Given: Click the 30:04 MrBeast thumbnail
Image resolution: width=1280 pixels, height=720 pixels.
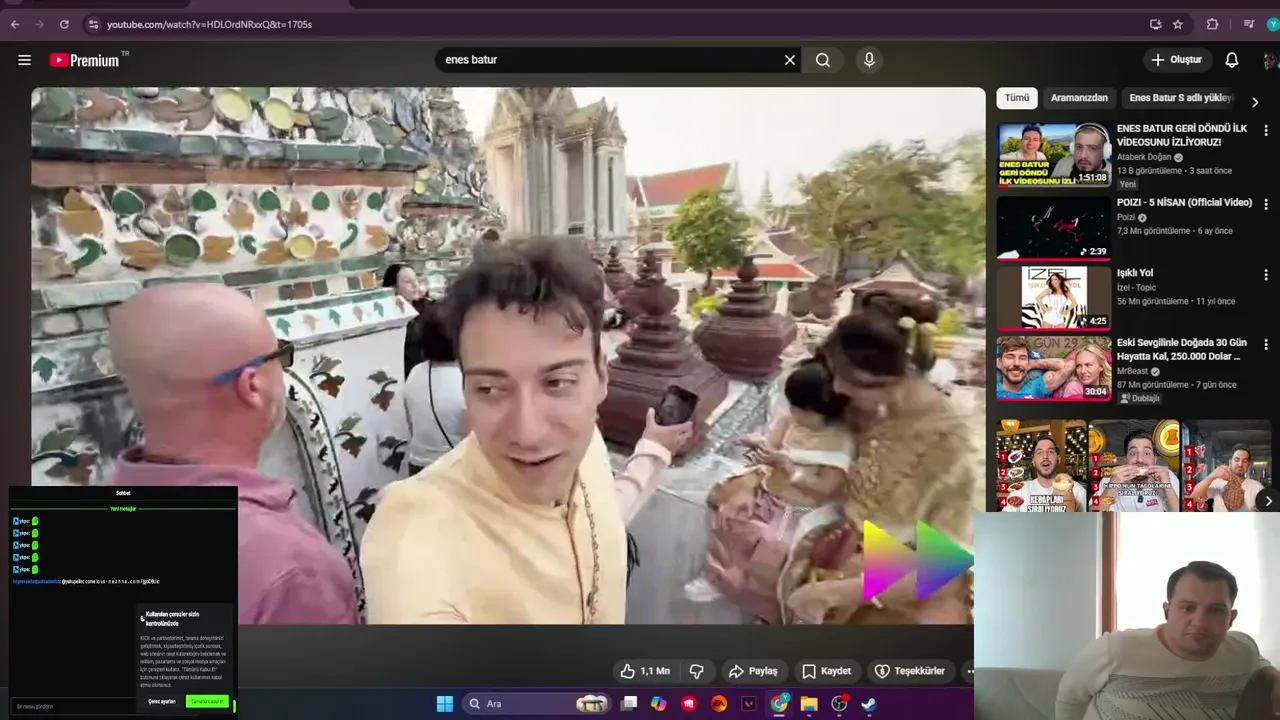Looking at the screenshot, I should click(1053, 367).
